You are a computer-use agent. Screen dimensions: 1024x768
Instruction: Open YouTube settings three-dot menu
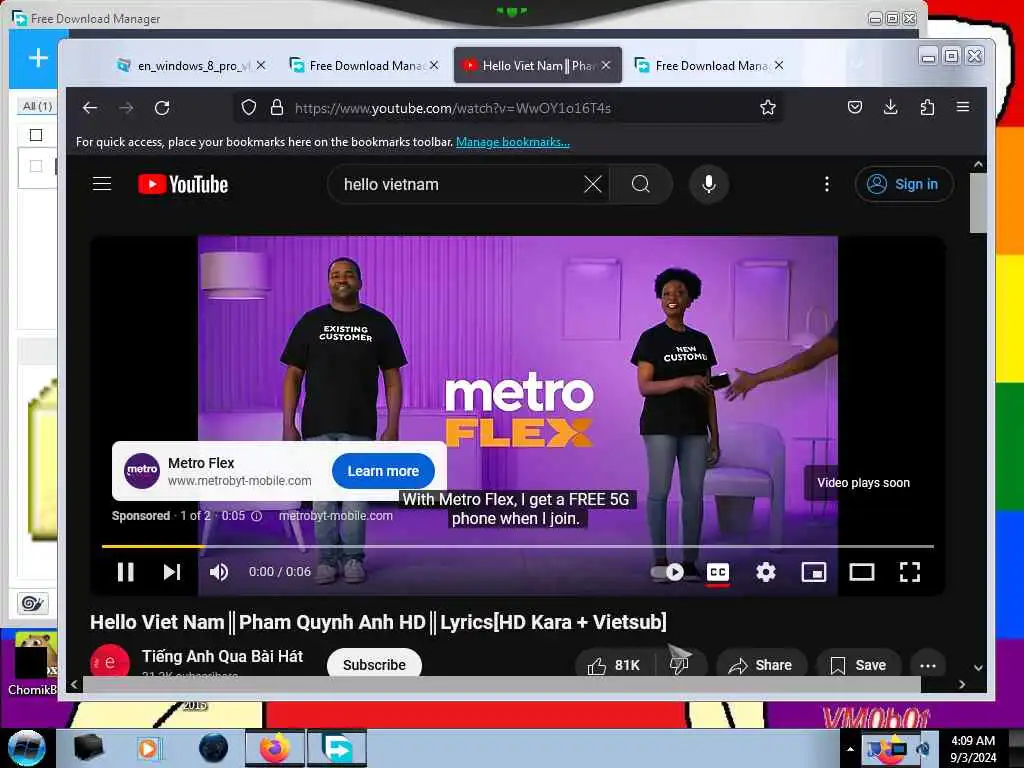[827, 184]
